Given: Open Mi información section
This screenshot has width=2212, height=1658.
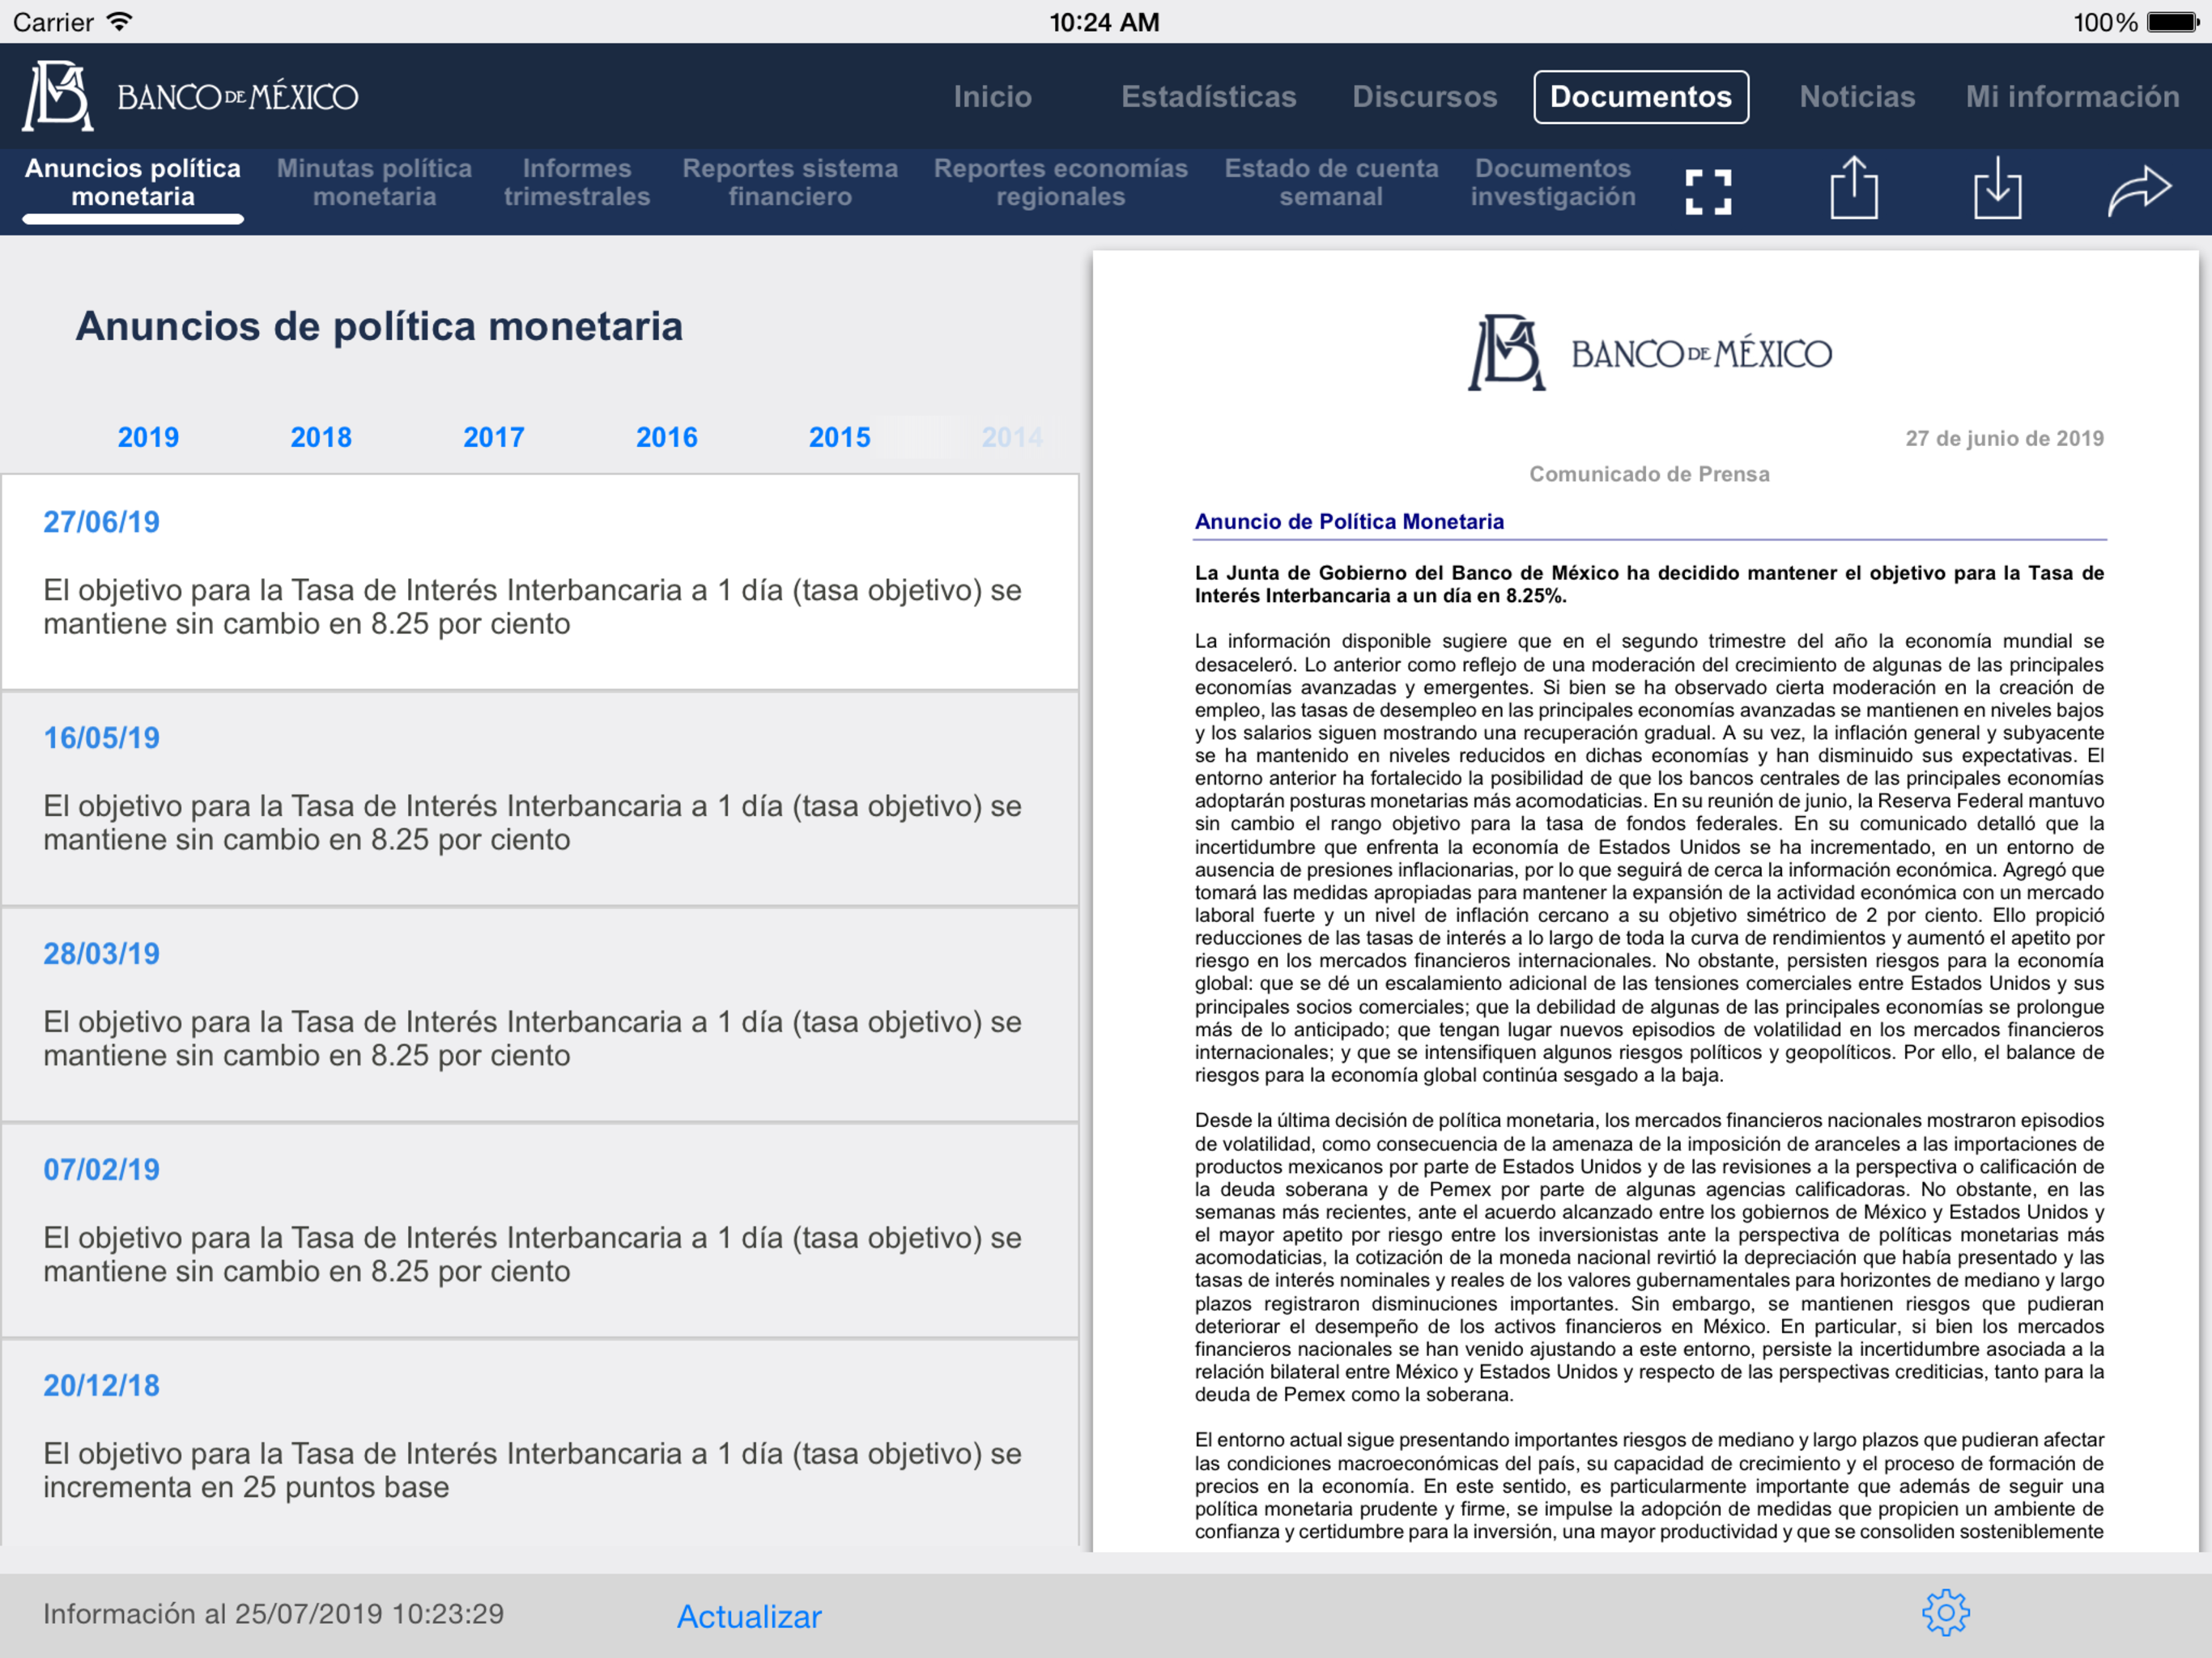Looking at the screenshot, I should [2072, 96].
